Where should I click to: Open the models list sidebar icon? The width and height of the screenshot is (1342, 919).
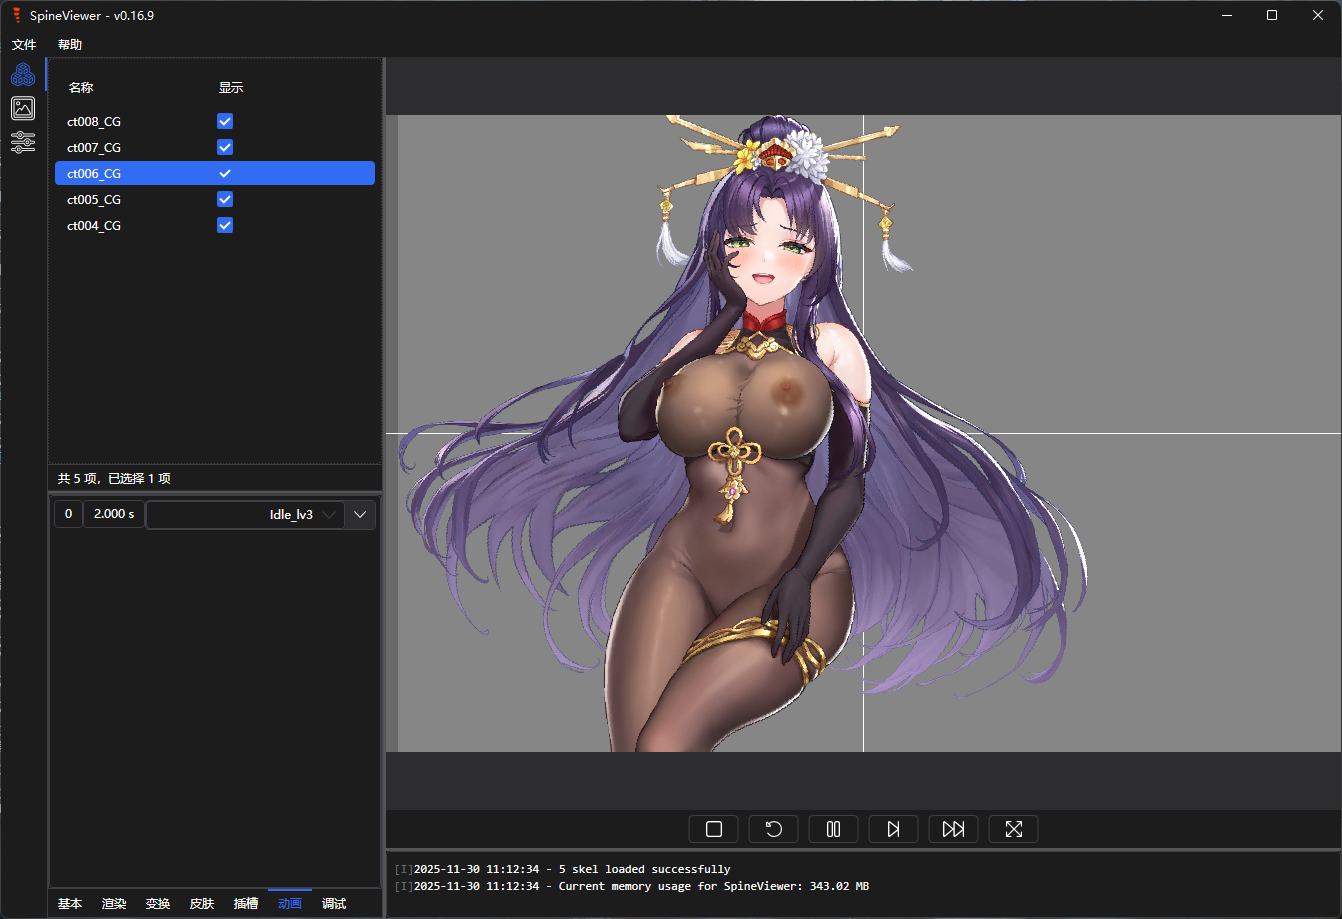pos(23,74)
